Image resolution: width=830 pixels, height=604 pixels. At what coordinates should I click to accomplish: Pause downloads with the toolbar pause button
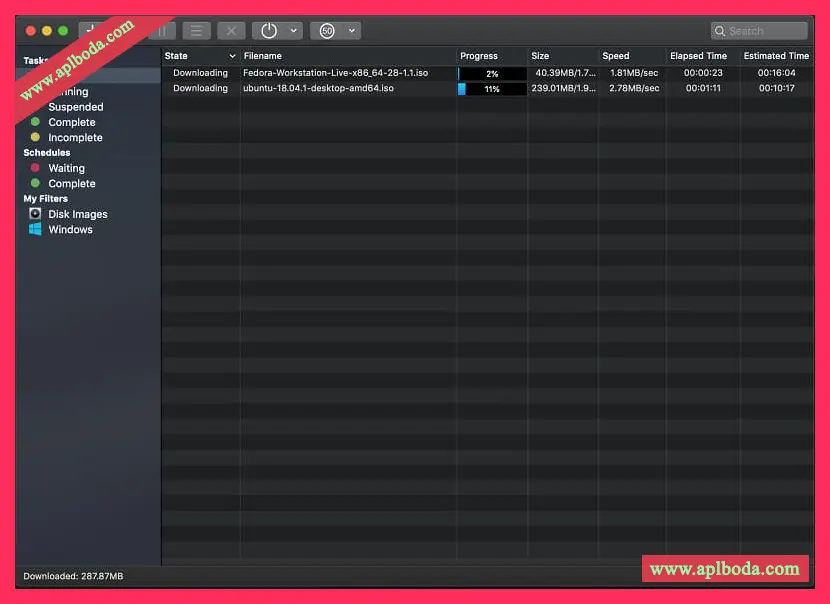(163, 31)
